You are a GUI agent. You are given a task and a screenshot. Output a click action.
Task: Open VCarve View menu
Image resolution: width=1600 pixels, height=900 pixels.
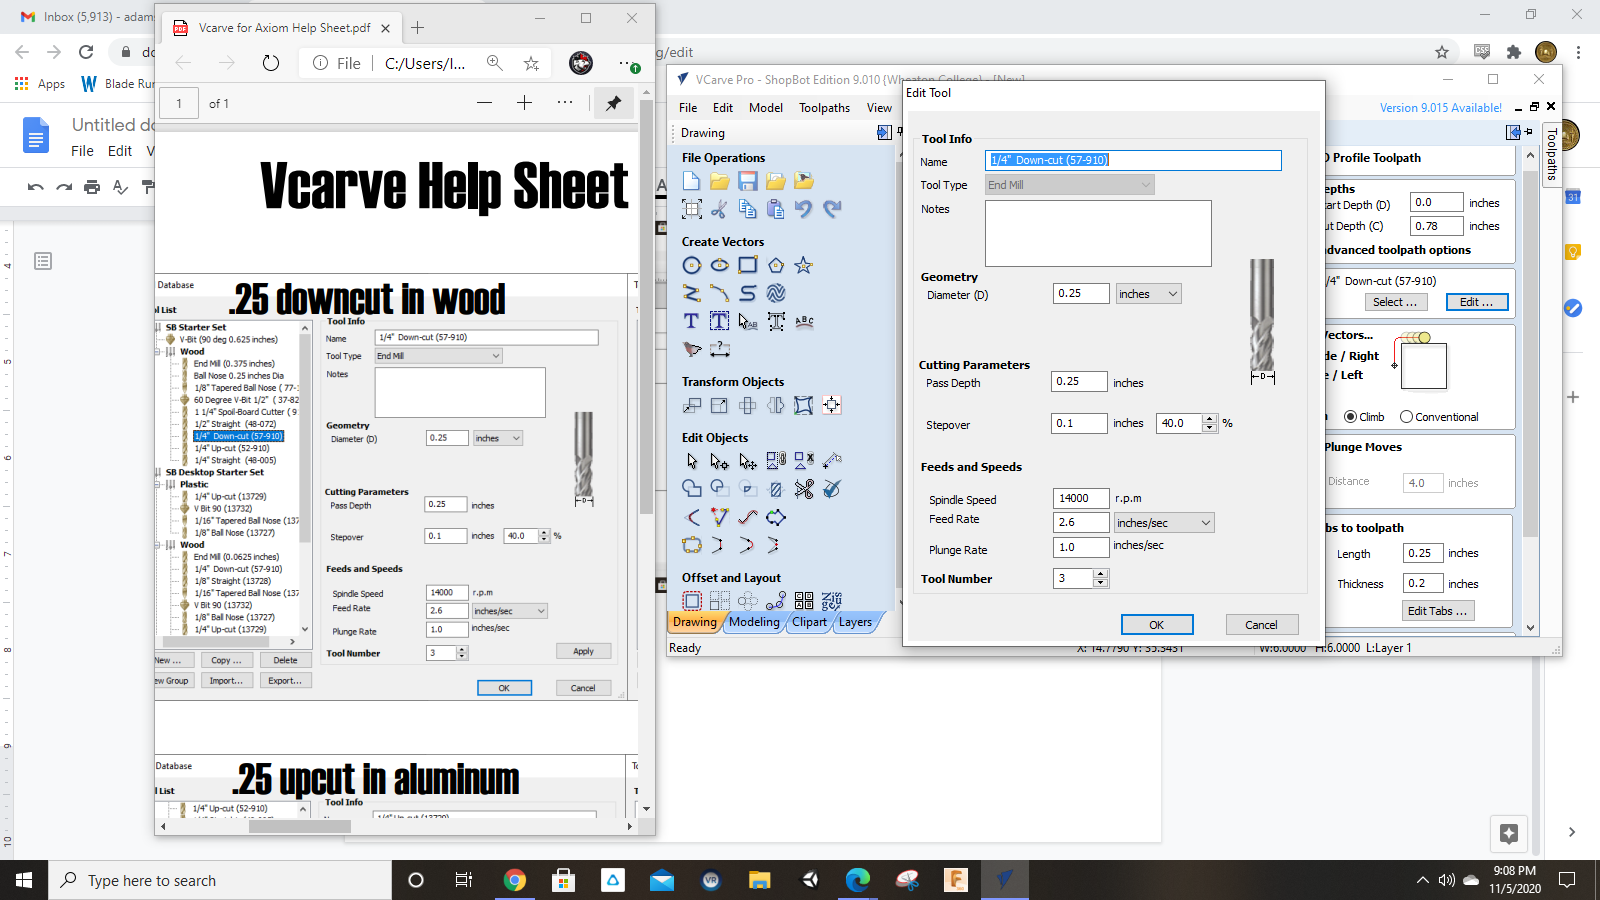(x=879, y=108)
